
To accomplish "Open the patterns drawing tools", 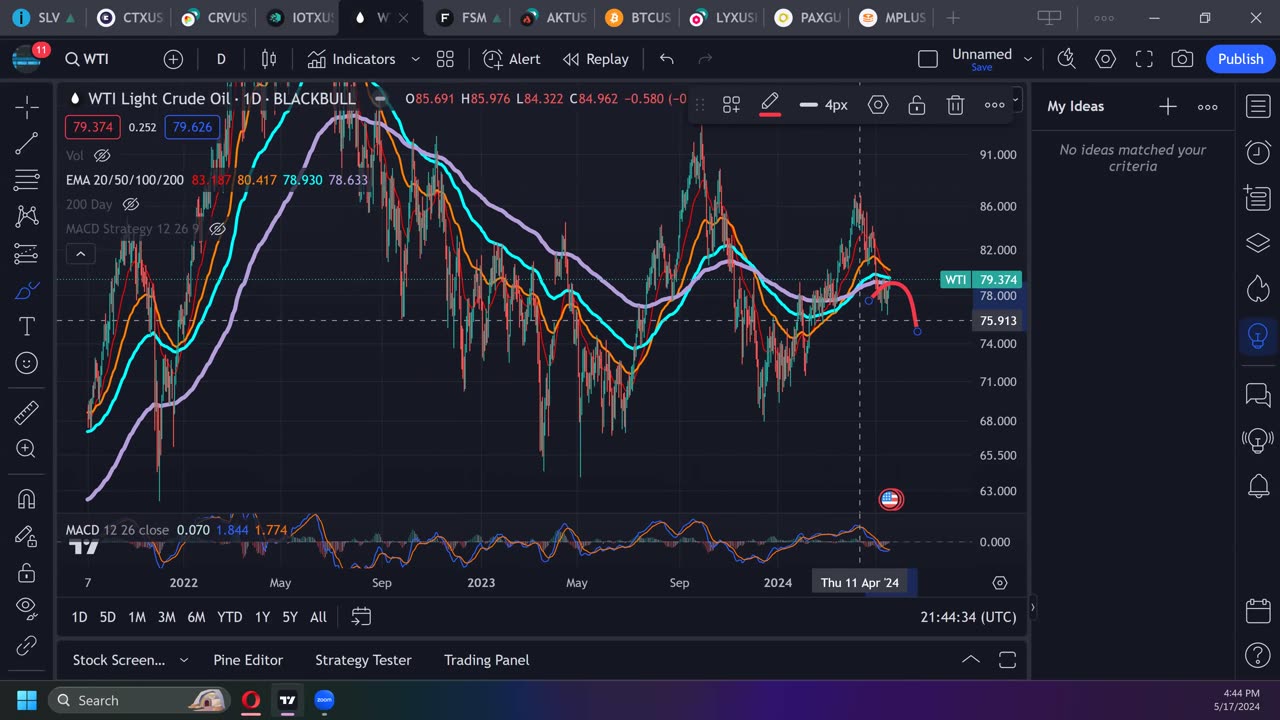I will click(x=27, y=216).
